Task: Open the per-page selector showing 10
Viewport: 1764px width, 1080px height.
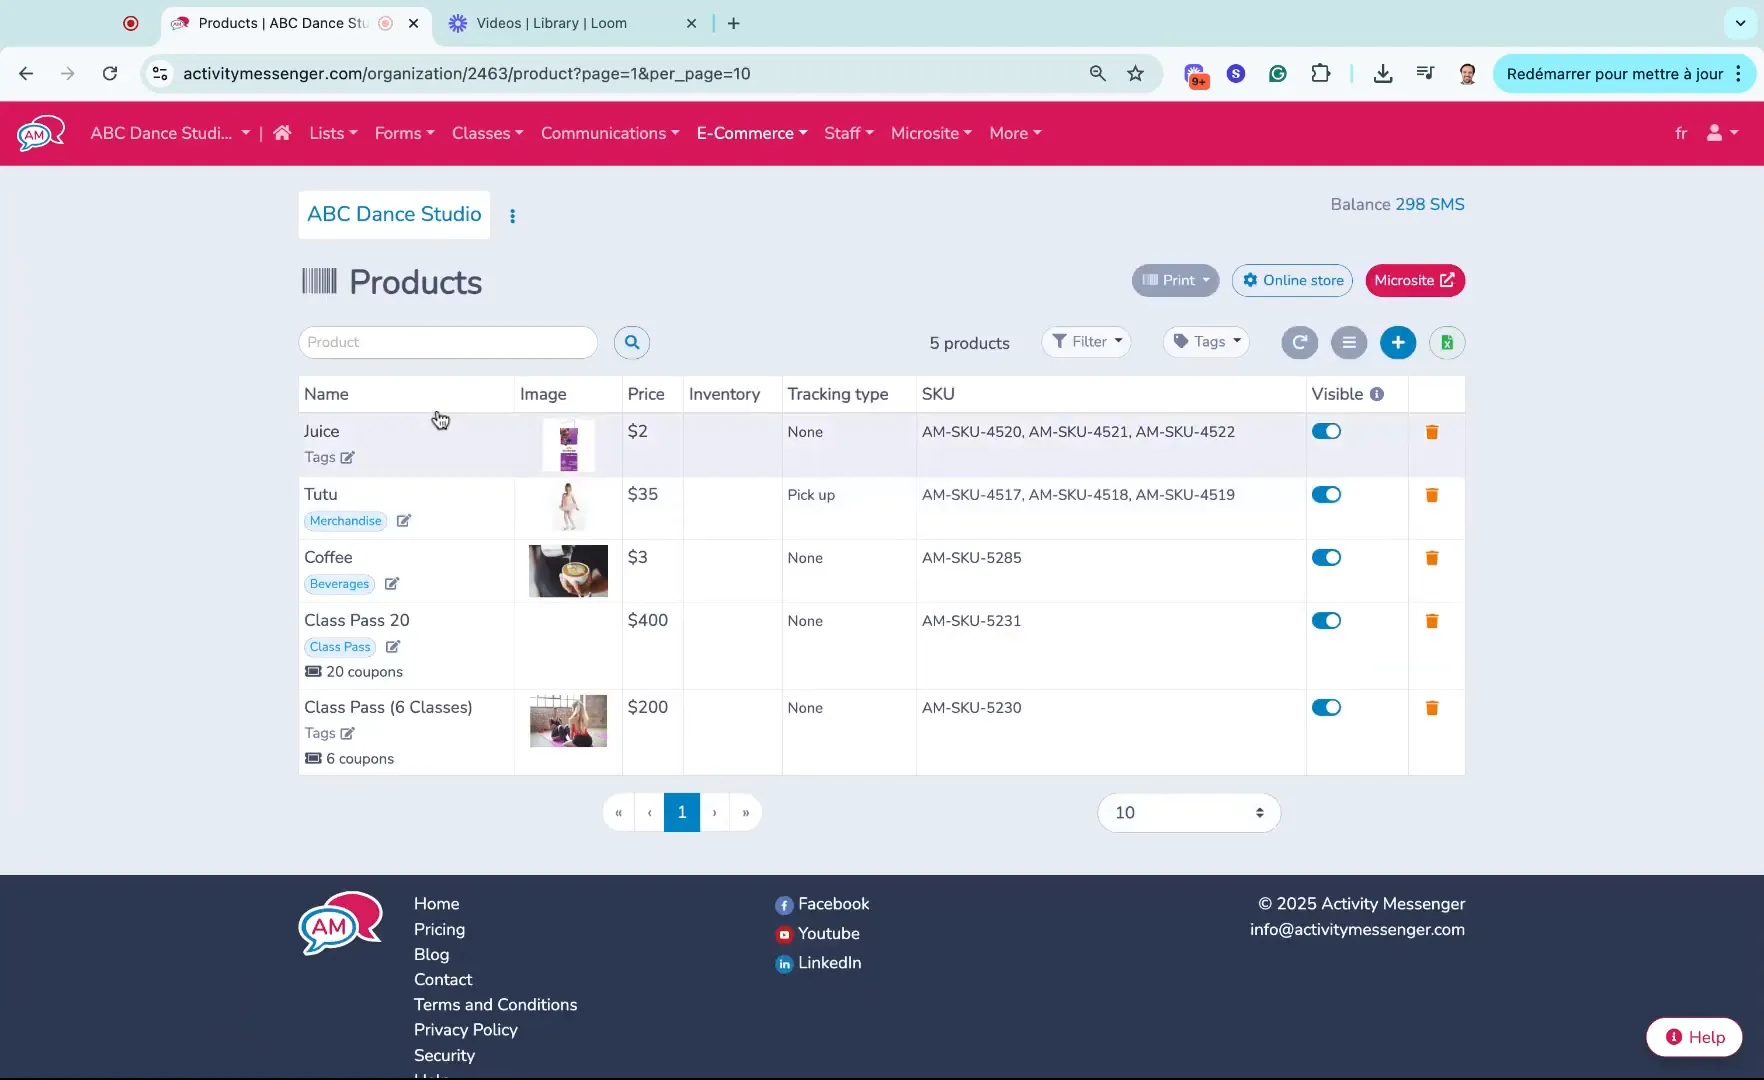Action: pyautogui.click(x=1188, y=813)
